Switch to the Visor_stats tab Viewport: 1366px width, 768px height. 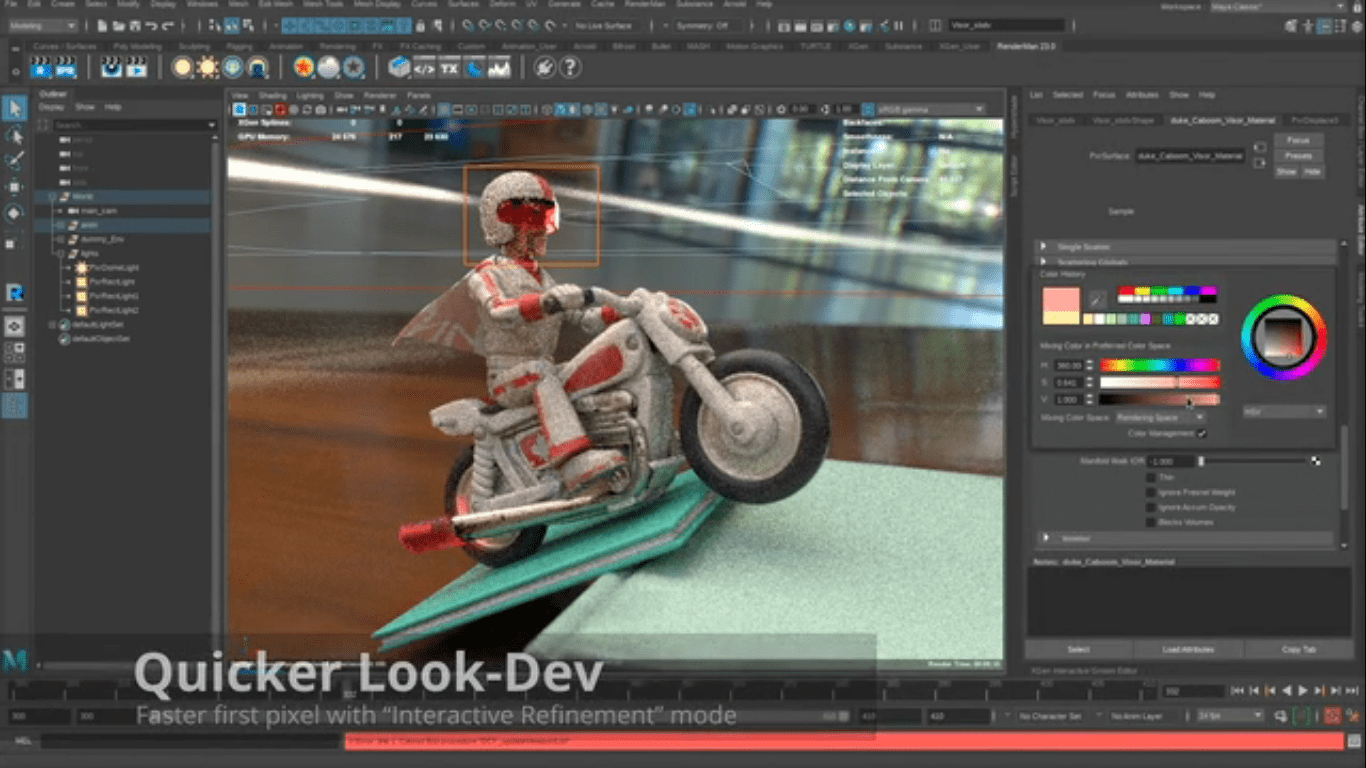pos(1055,120)
